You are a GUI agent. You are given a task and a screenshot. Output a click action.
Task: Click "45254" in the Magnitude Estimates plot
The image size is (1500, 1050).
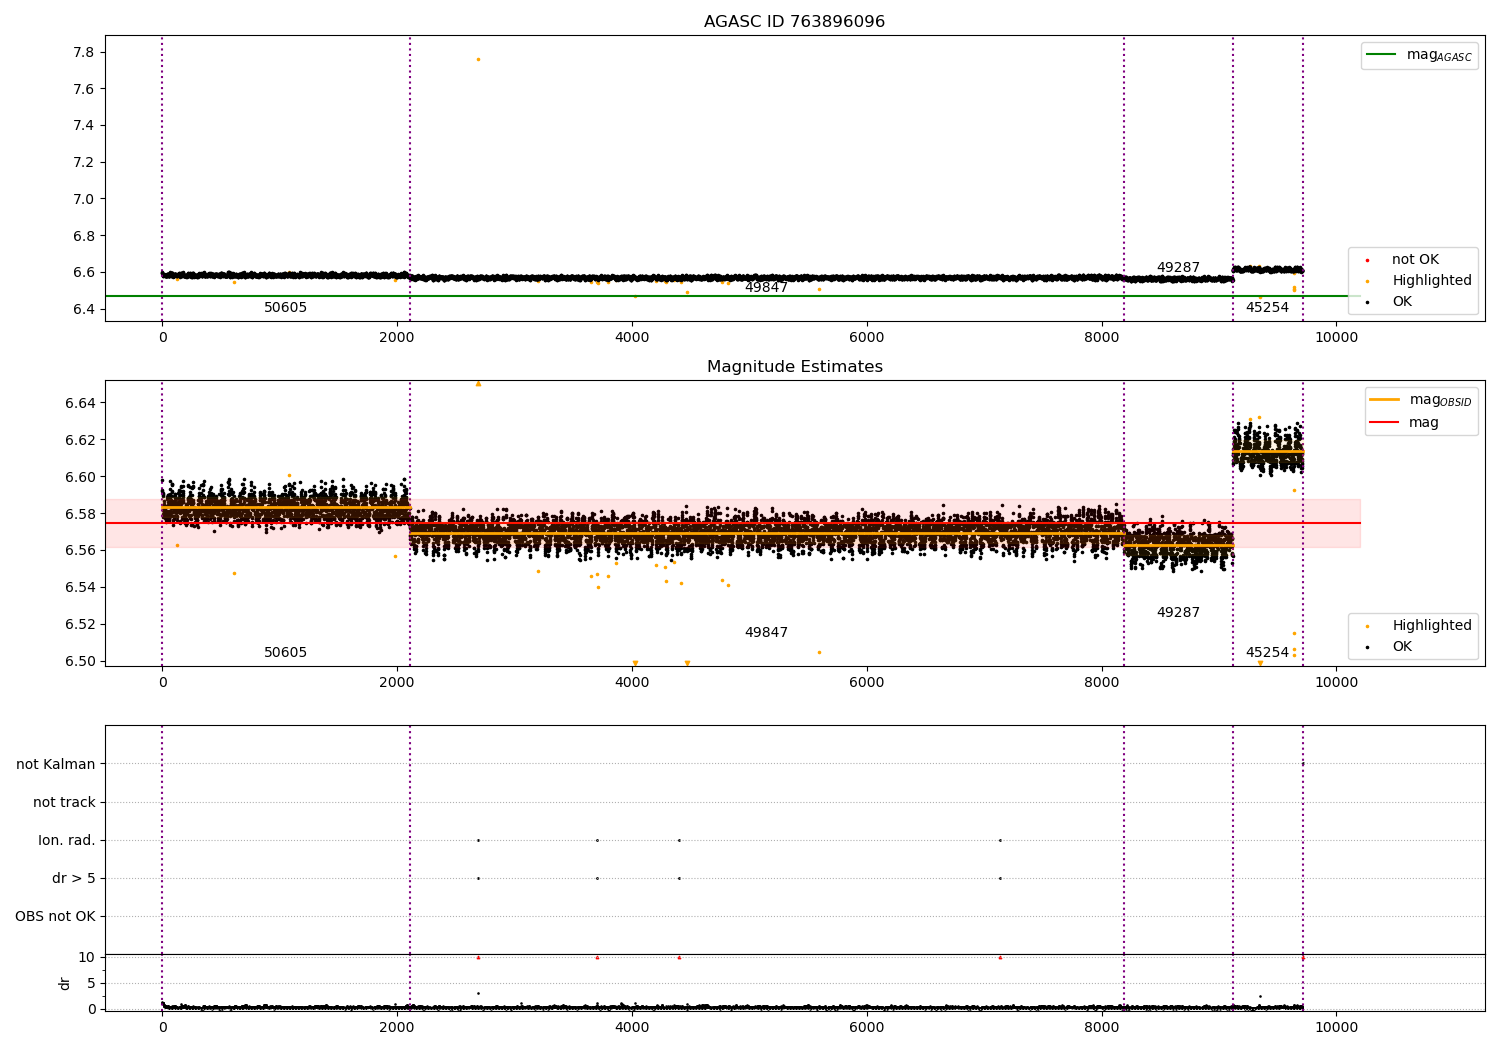point(1267,653)
